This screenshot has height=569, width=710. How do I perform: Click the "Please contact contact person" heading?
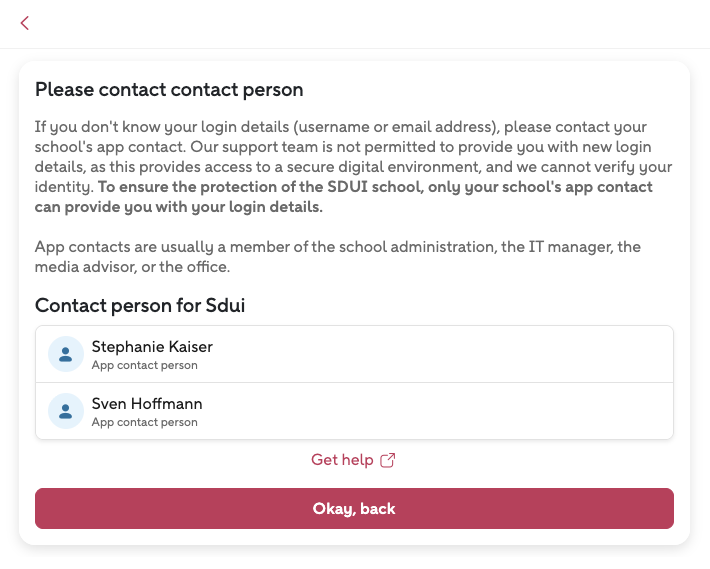pyautogui.click(x=169, y=90)
